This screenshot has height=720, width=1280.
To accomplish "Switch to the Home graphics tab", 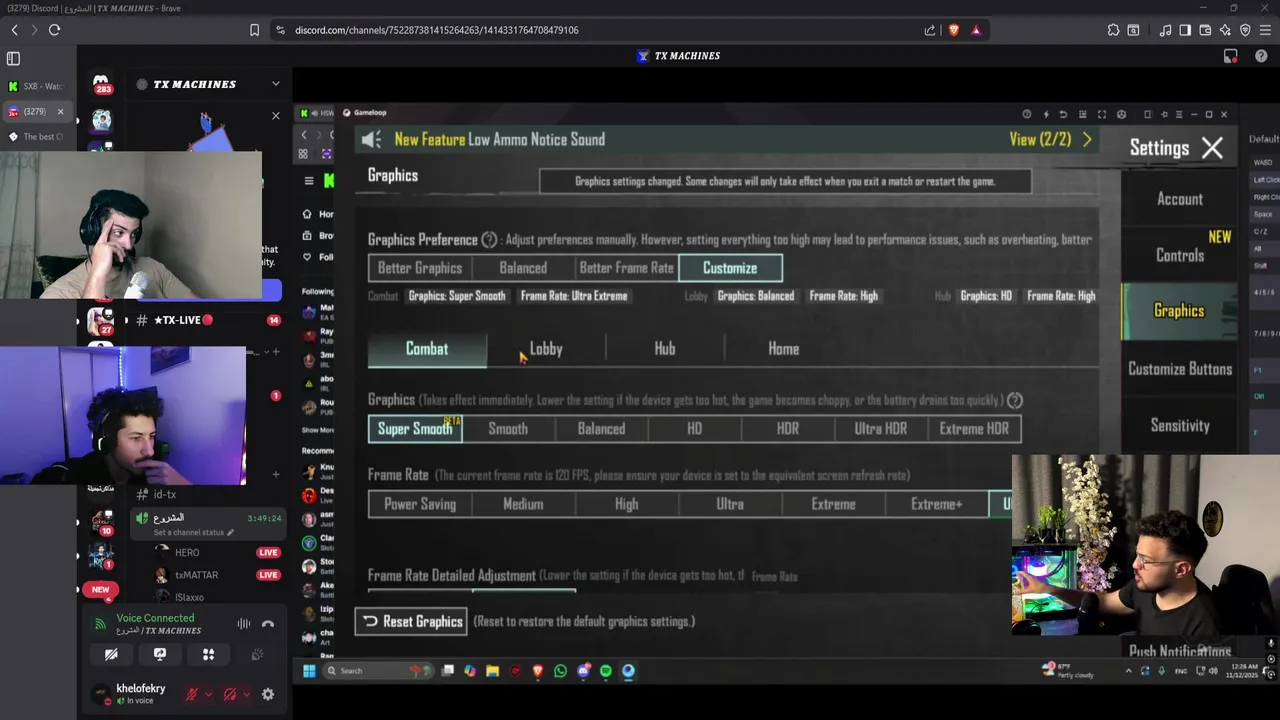I will click(783, 349).
